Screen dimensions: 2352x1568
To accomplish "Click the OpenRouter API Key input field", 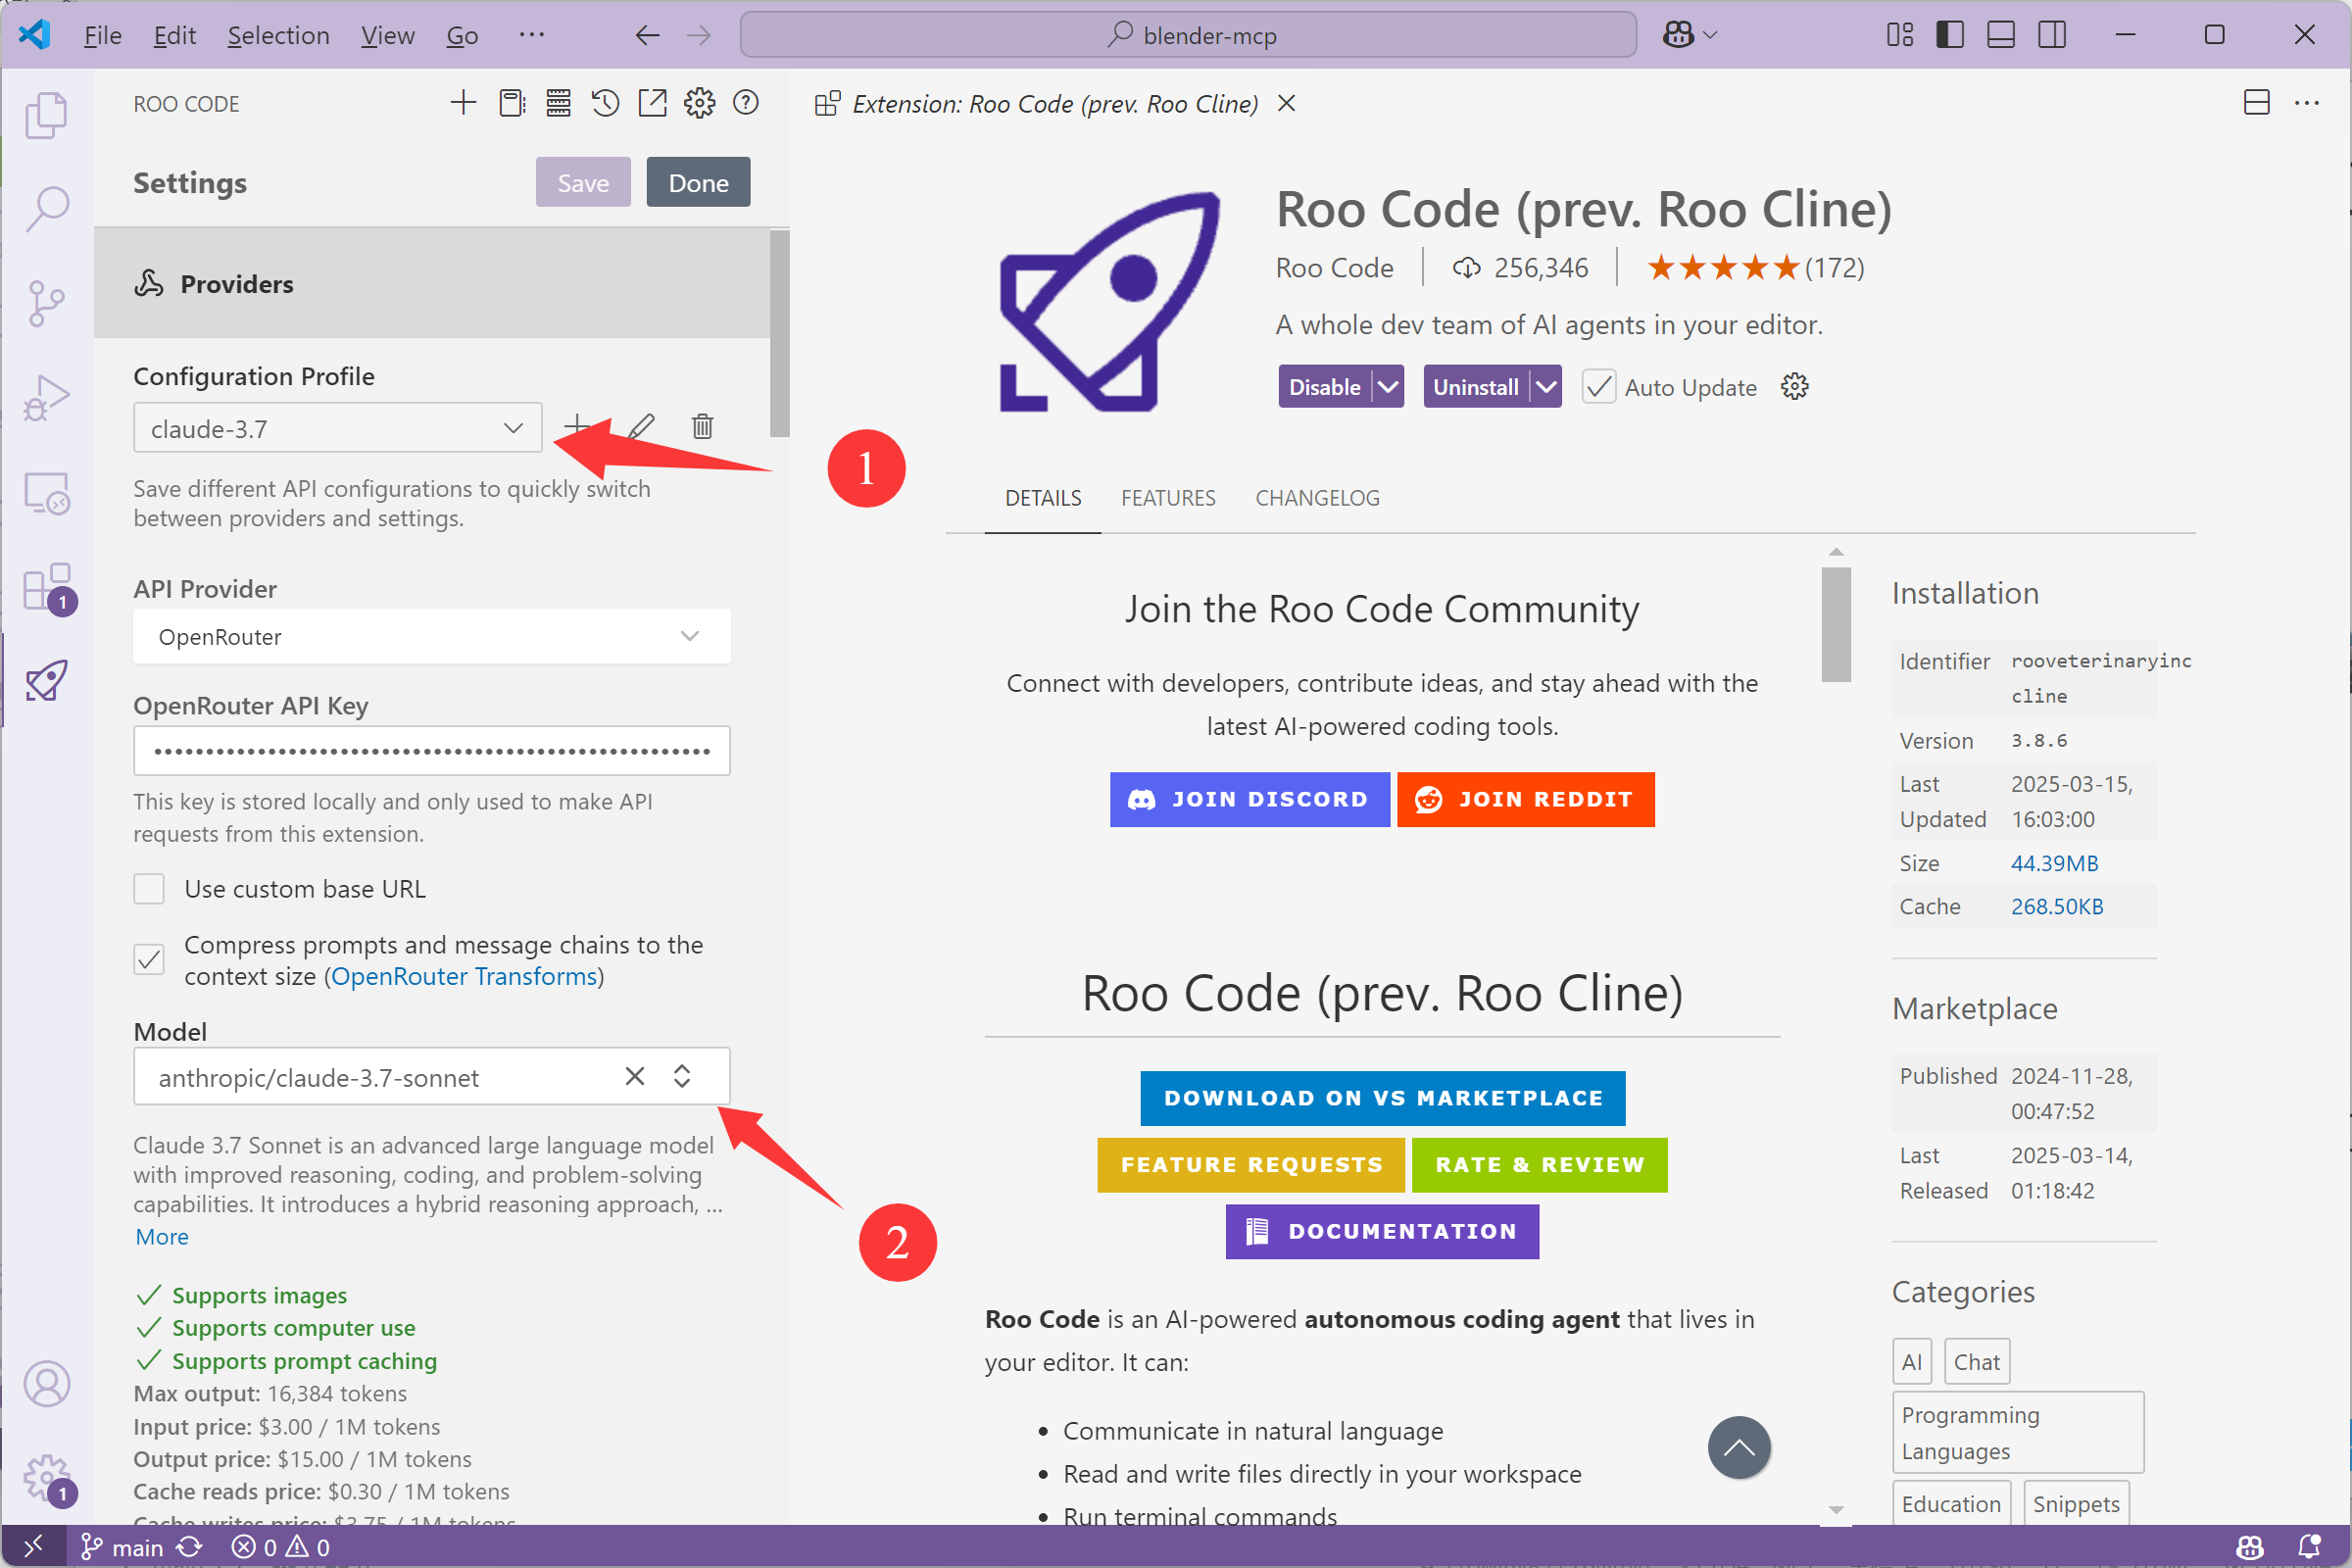I will (432, 753).
